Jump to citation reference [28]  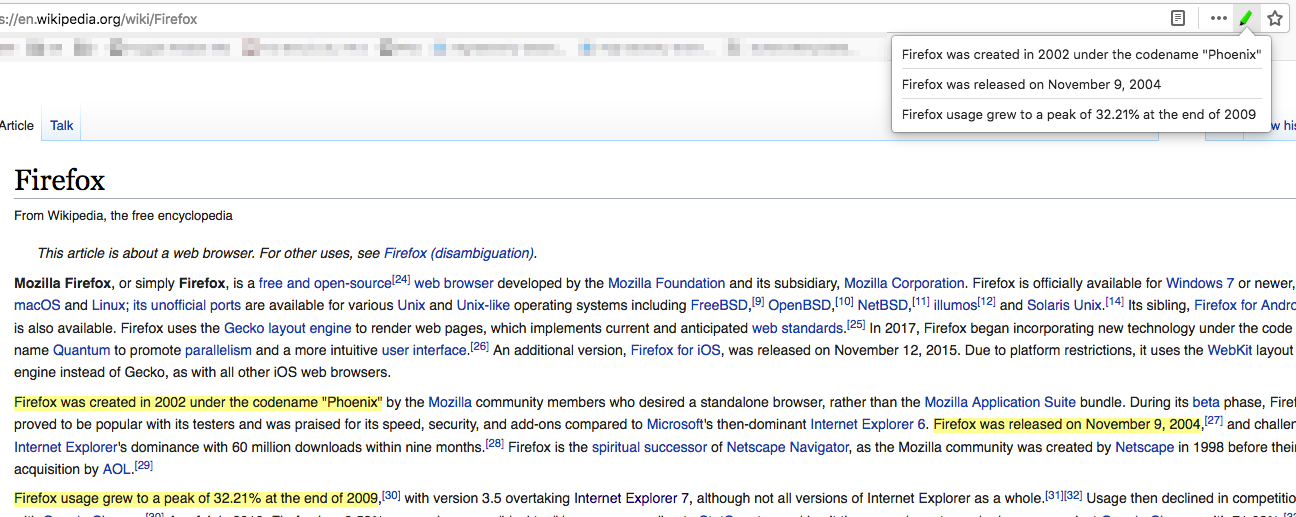pos(494,443)
